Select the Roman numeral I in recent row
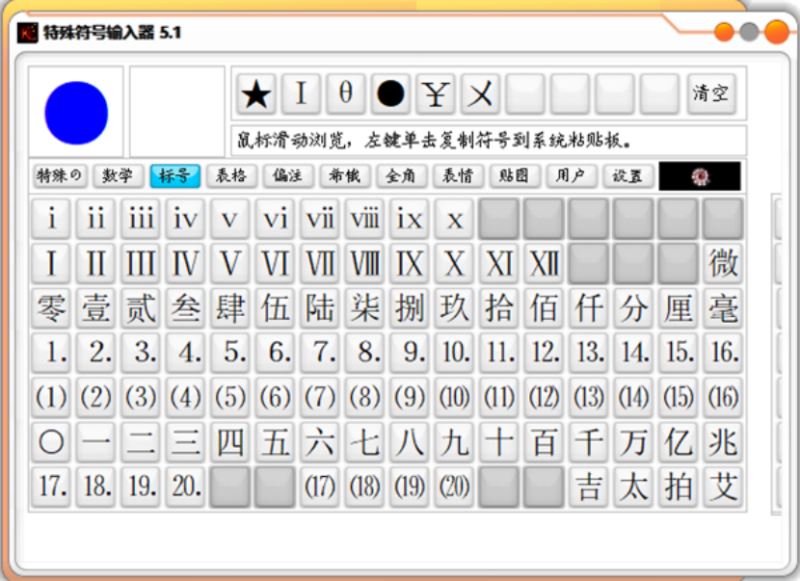The width and height of the screenshot is (800, 581). (301, 94)
